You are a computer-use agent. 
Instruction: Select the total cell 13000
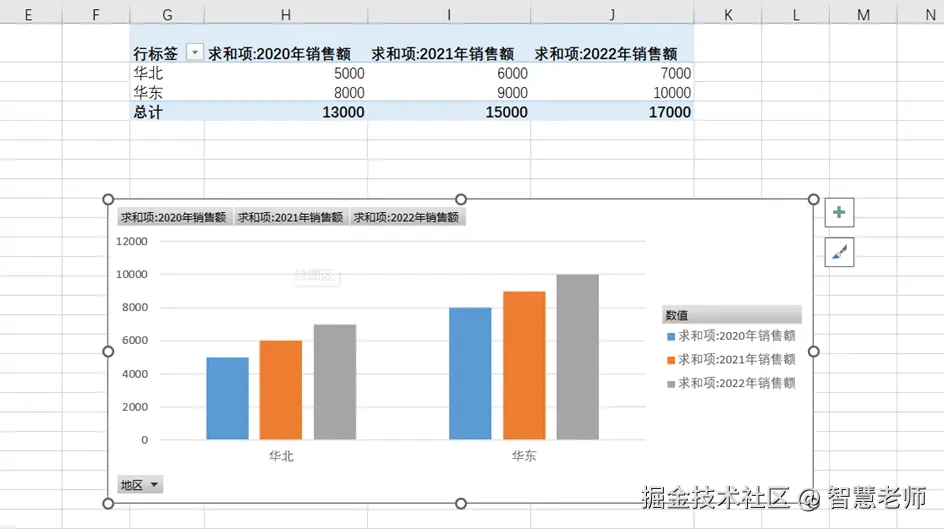pos(286,112)
